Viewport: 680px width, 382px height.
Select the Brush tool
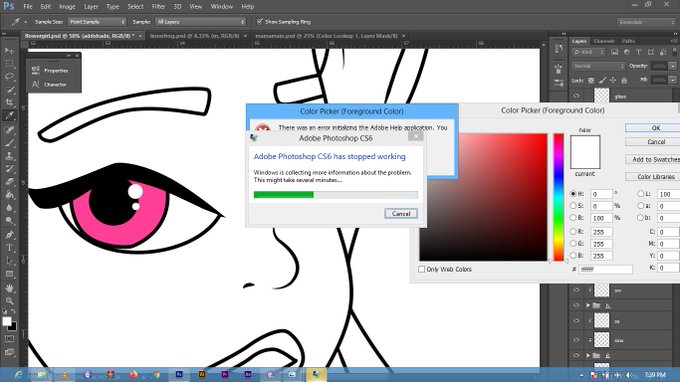pyautogui.click(x=9, y=143)
